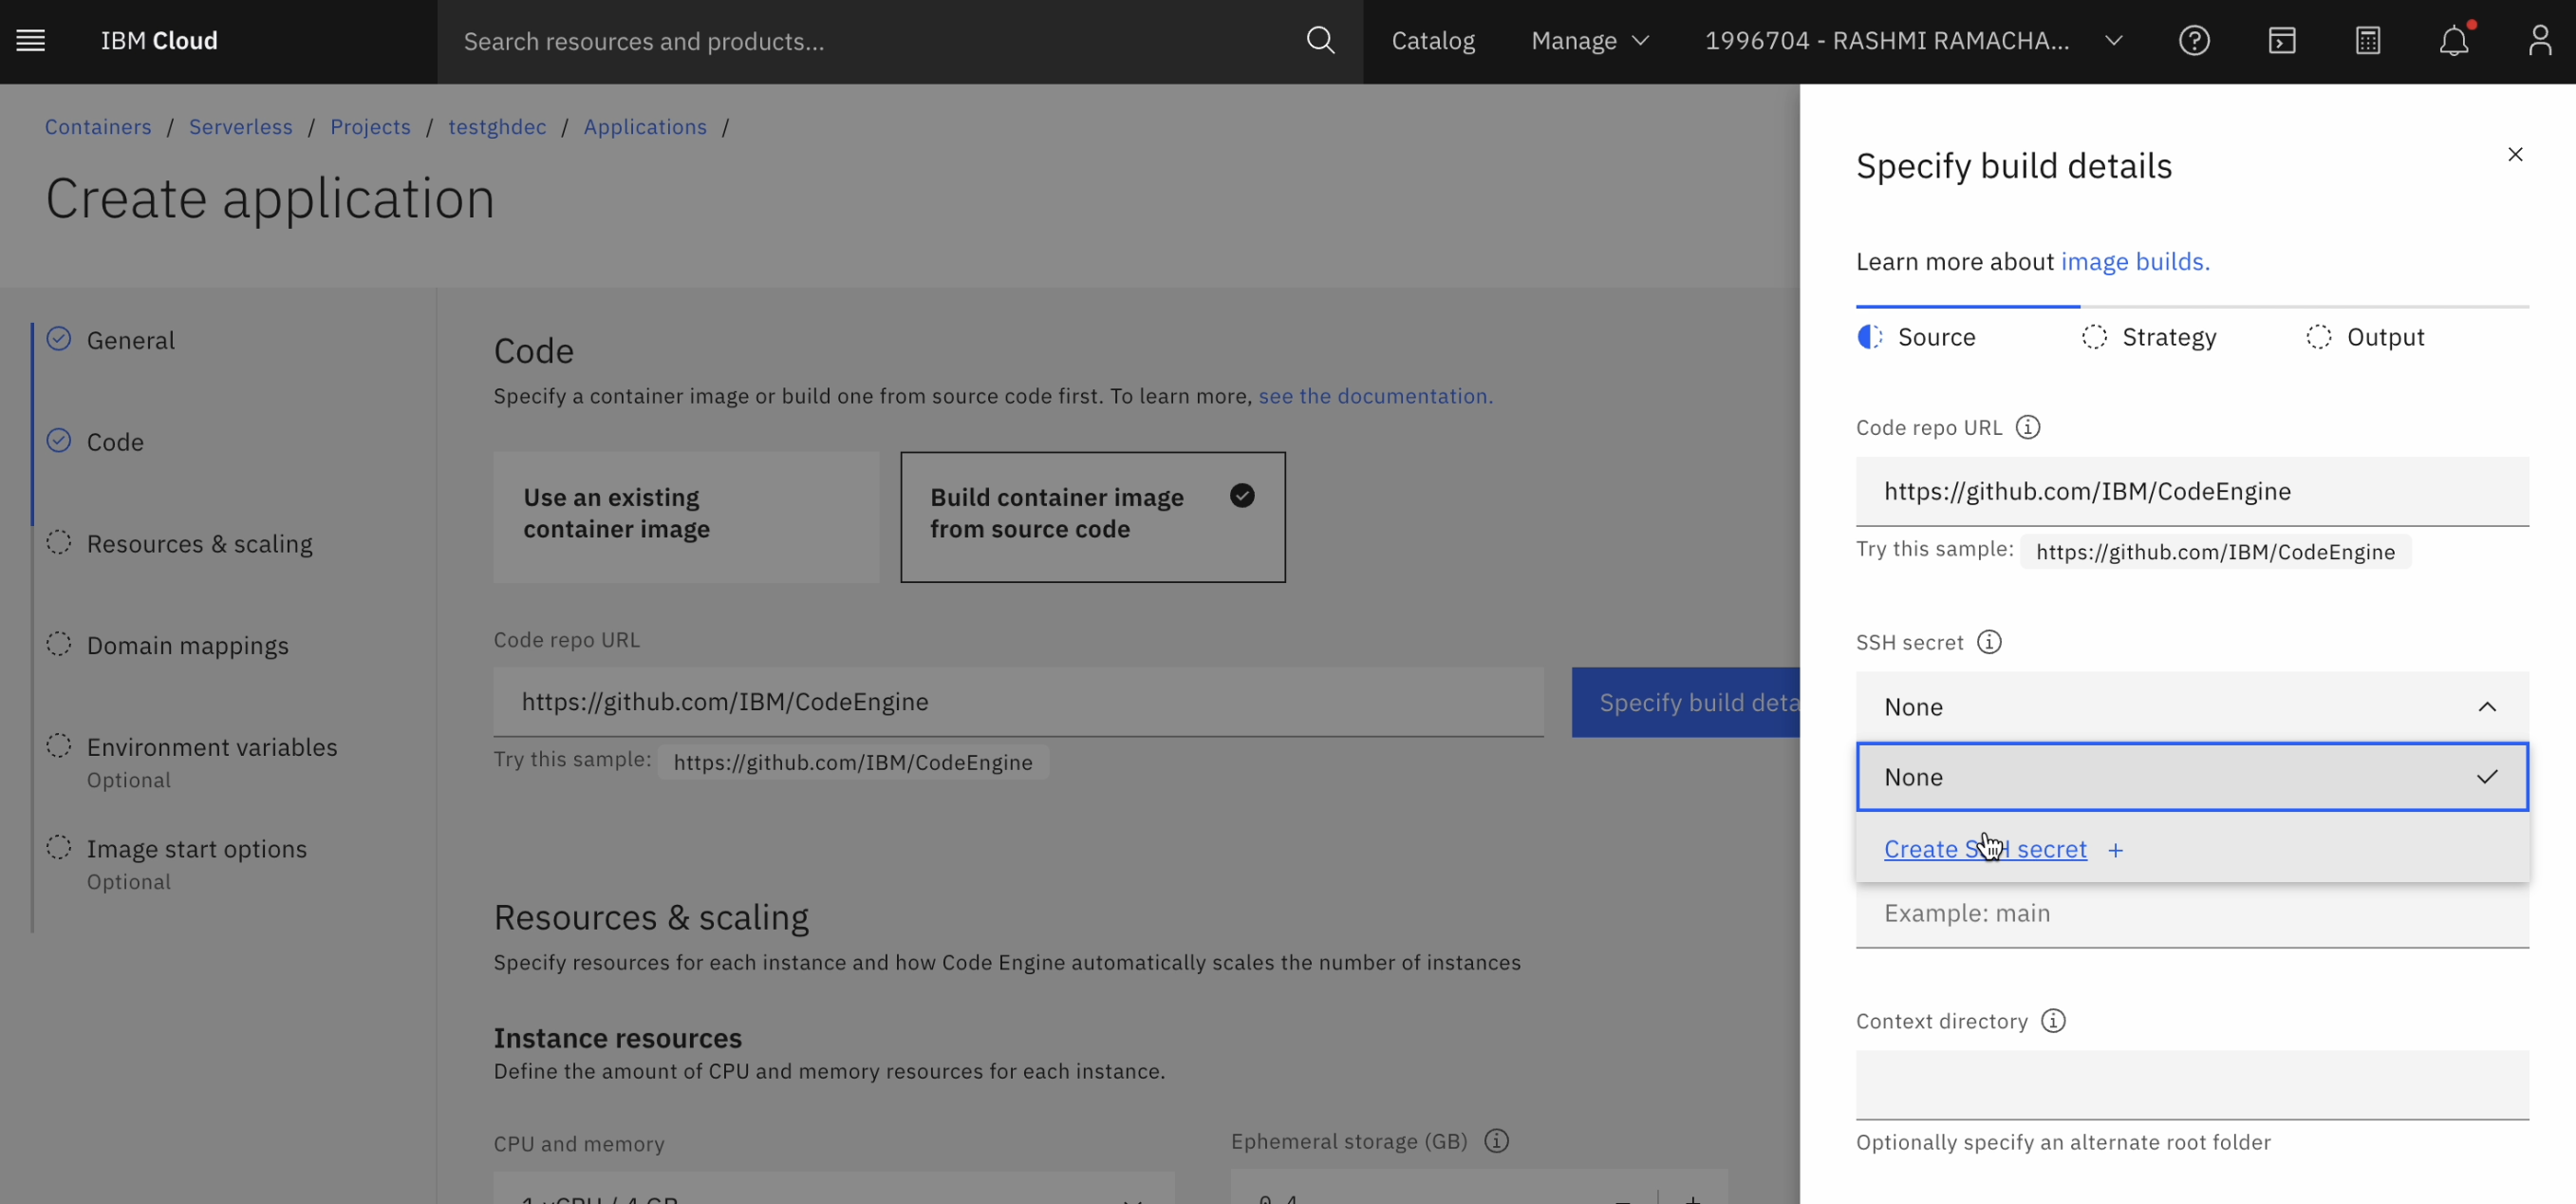Click the panel Code repo URL input
The image size is (2576, 1204).
pyautogui.click(x=2192, y=491)
